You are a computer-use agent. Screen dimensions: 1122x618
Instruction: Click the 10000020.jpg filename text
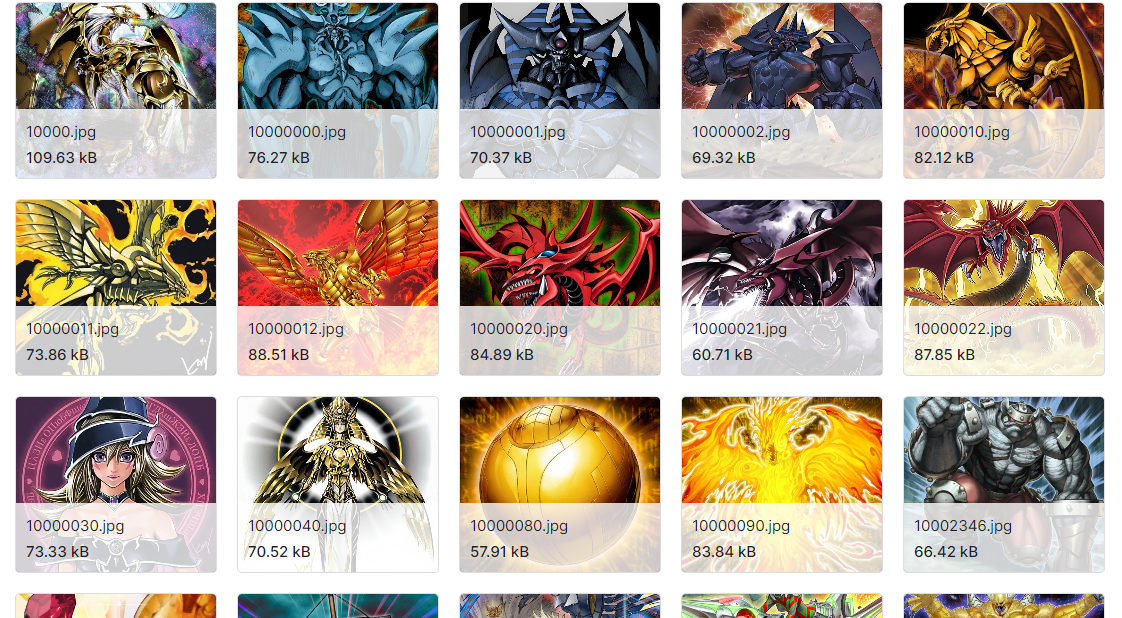tap(519, 329)
